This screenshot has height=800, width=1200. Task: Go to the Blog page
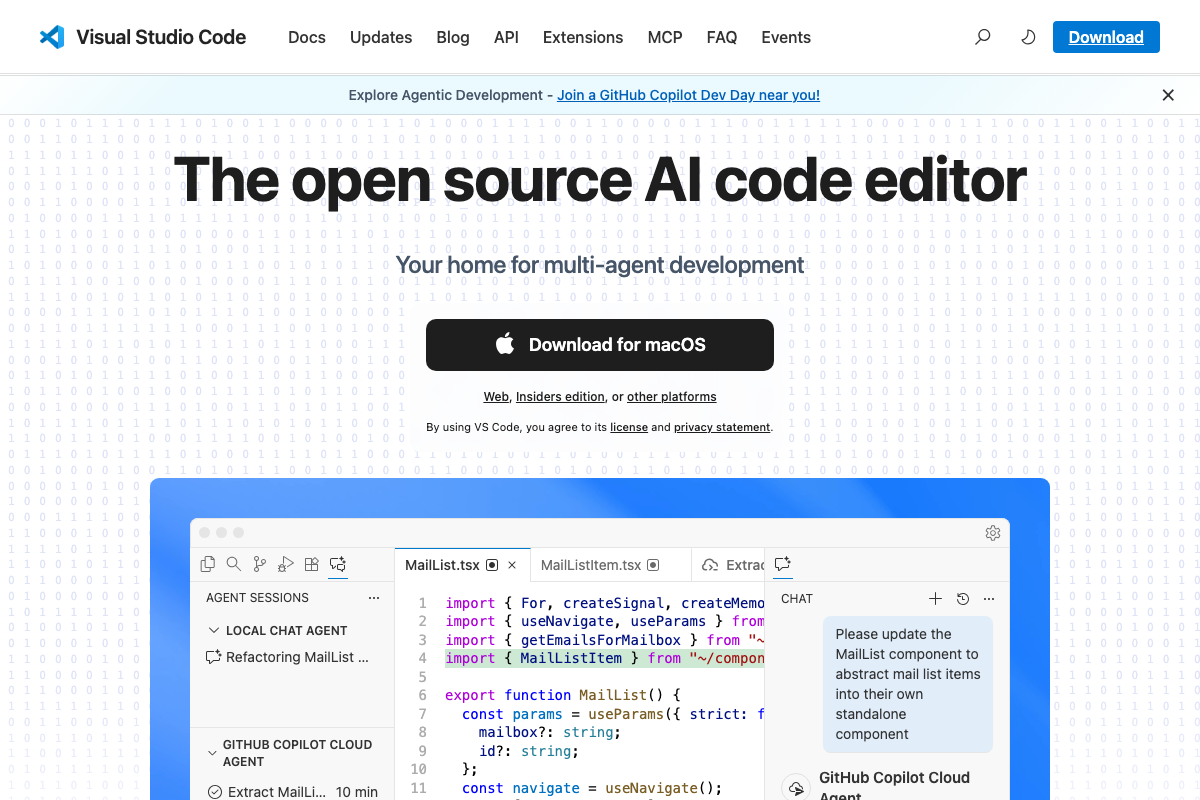(x=453, y=37)
